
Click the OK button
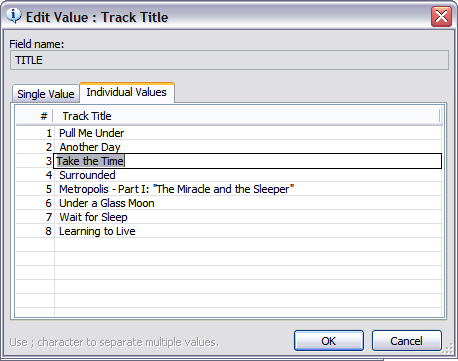pyautogui.click(x=329, y=341)
